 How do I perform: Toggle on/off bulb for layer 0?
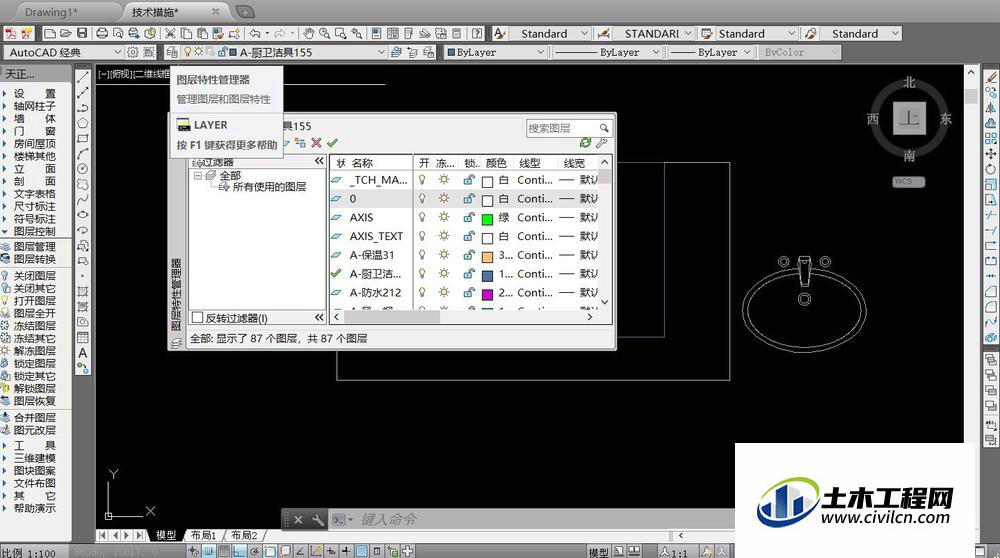[x=422, y=198]
